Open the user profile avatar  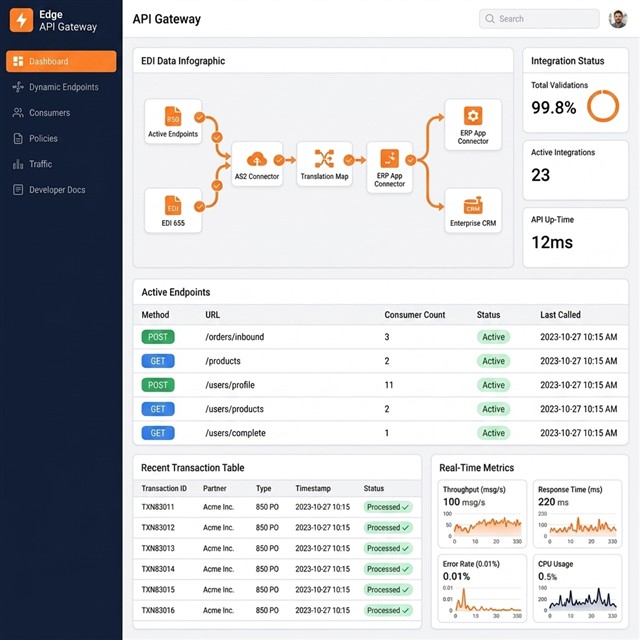pos(618,19)
